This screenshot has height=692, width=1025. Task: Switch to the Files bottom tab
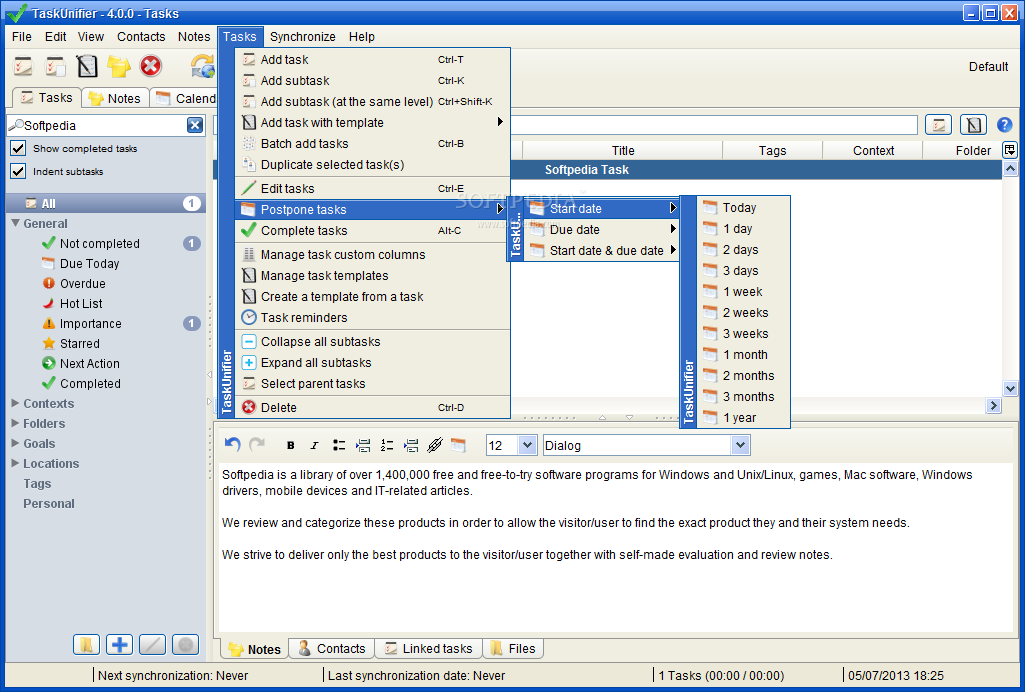click(x=513, y=648)
